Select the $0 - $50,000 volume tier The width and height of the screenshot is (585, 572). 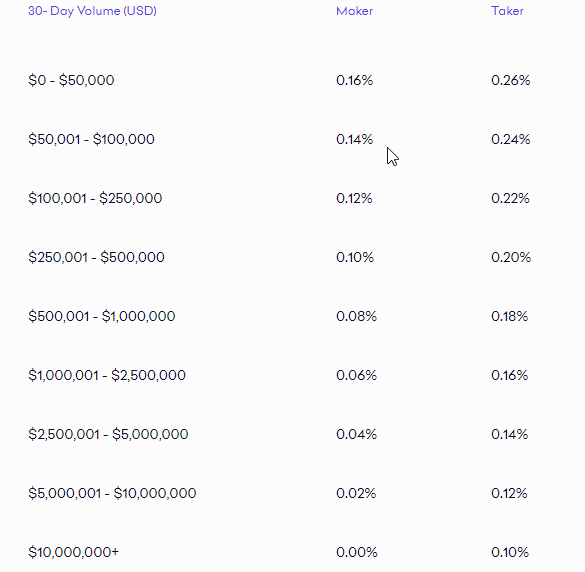pos(71,80)
